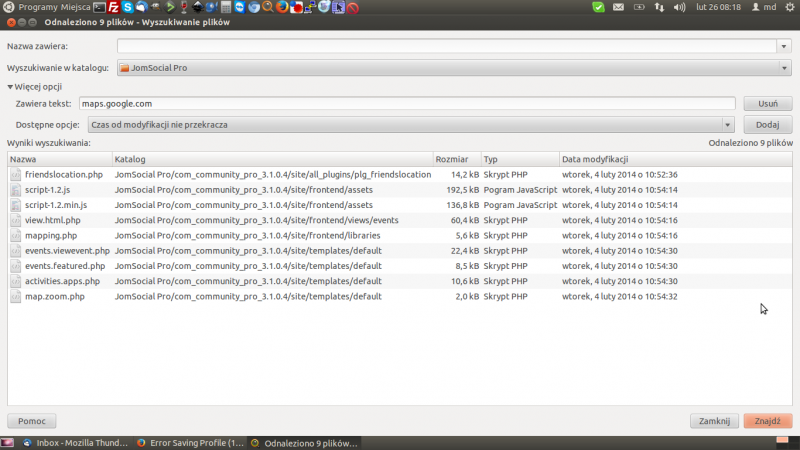Select the events.featured.php result row
Screen dimensions: 800x450
(400, 266)
